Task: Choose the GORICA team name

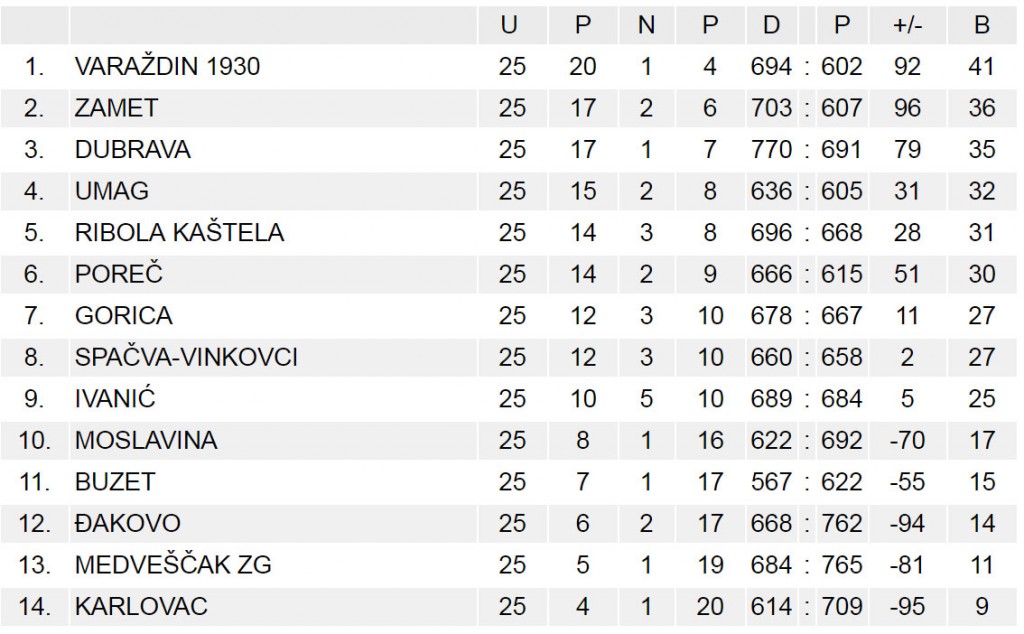Action: (x=124, y=316)
